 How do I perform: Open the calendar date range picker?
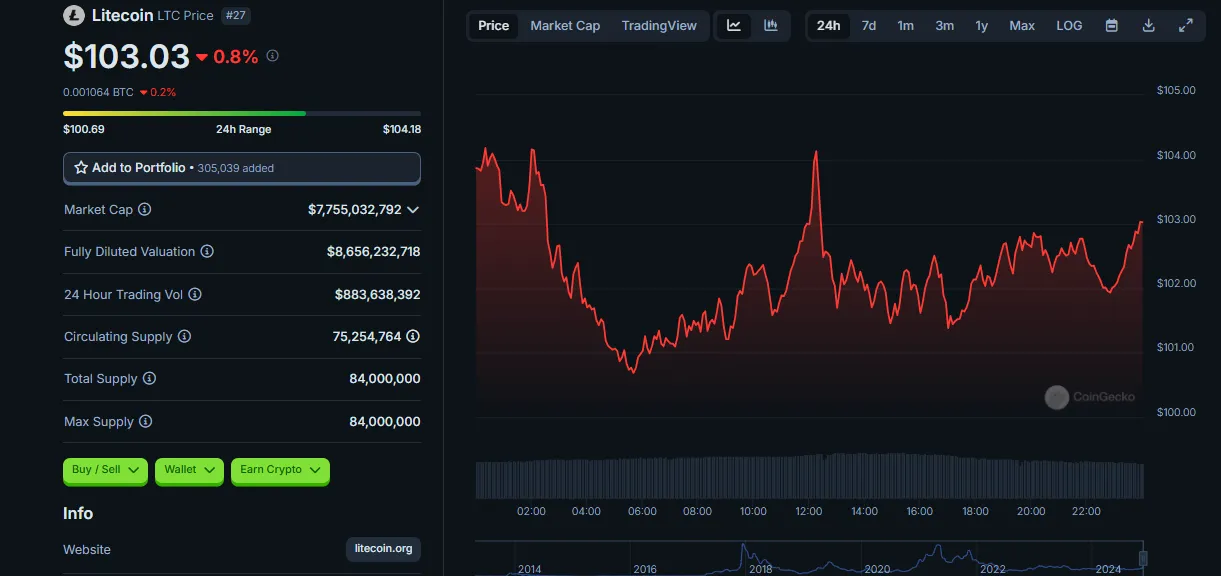tap(1111, 26)
